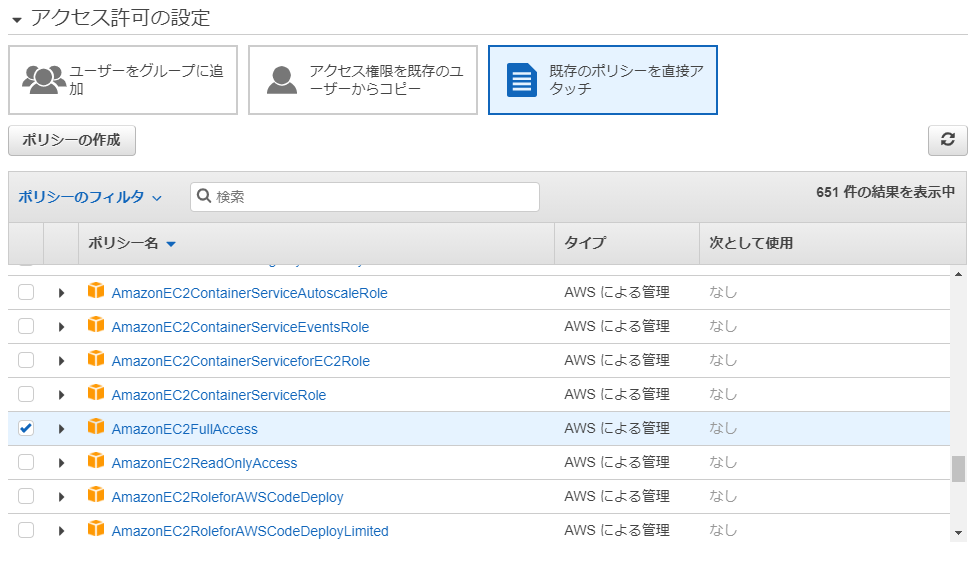Click the orange box icon beside AmazonEC2ContainerServiceforEC2Role
979x563 pixels.
point(96,359)
